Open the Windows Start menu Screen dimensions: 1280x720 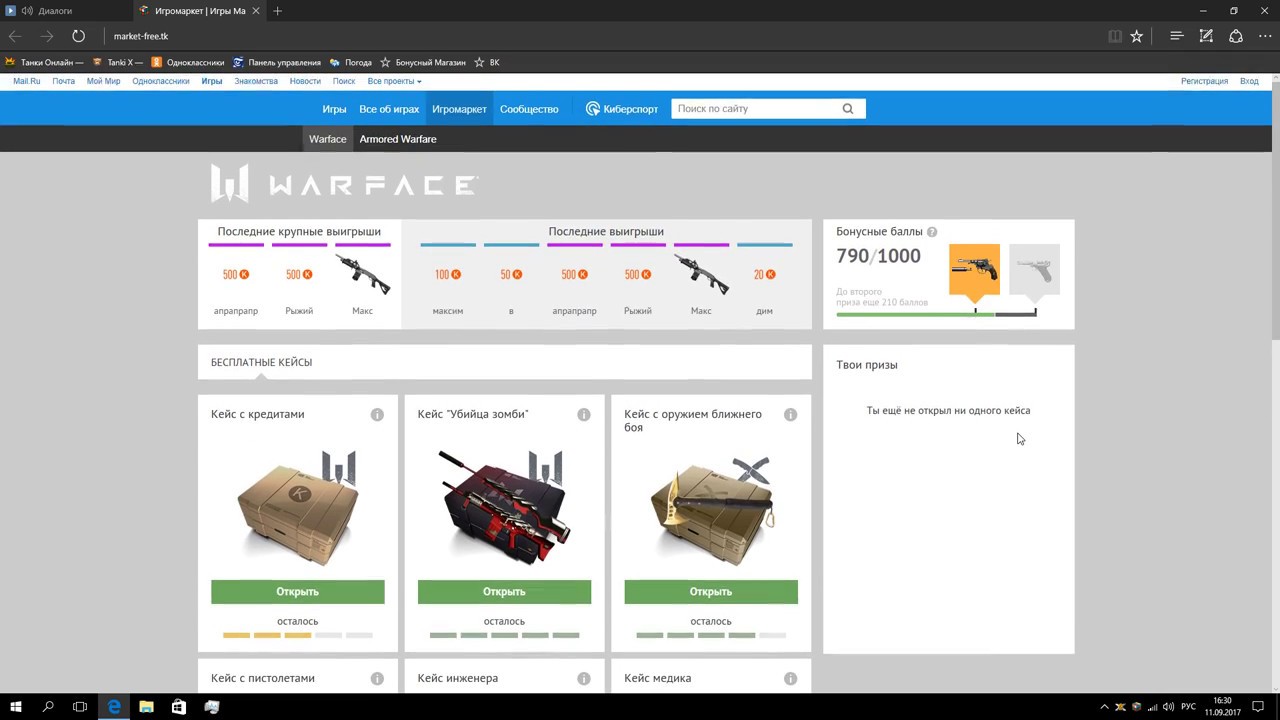tap(16, 707)
